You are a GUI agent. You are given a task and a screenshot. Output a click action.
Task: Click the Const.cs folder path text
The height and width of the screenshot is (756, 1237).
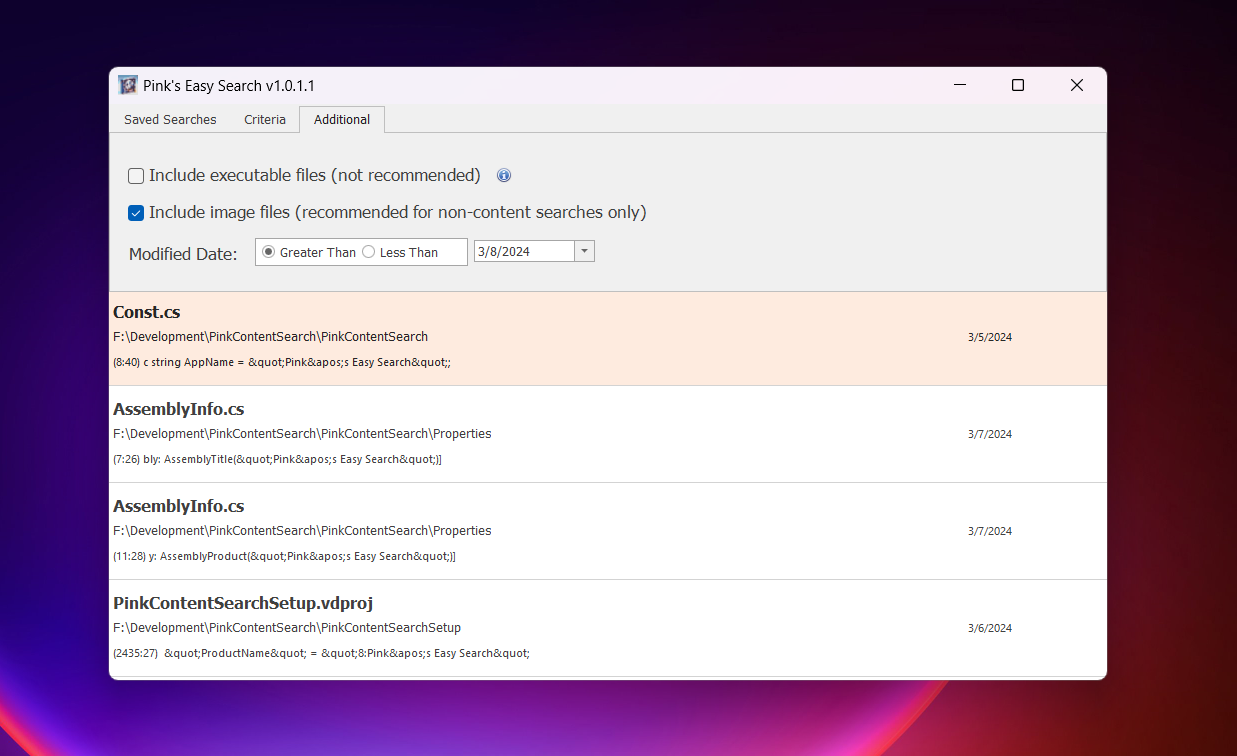pyautogui.click(x=270, y=337)
